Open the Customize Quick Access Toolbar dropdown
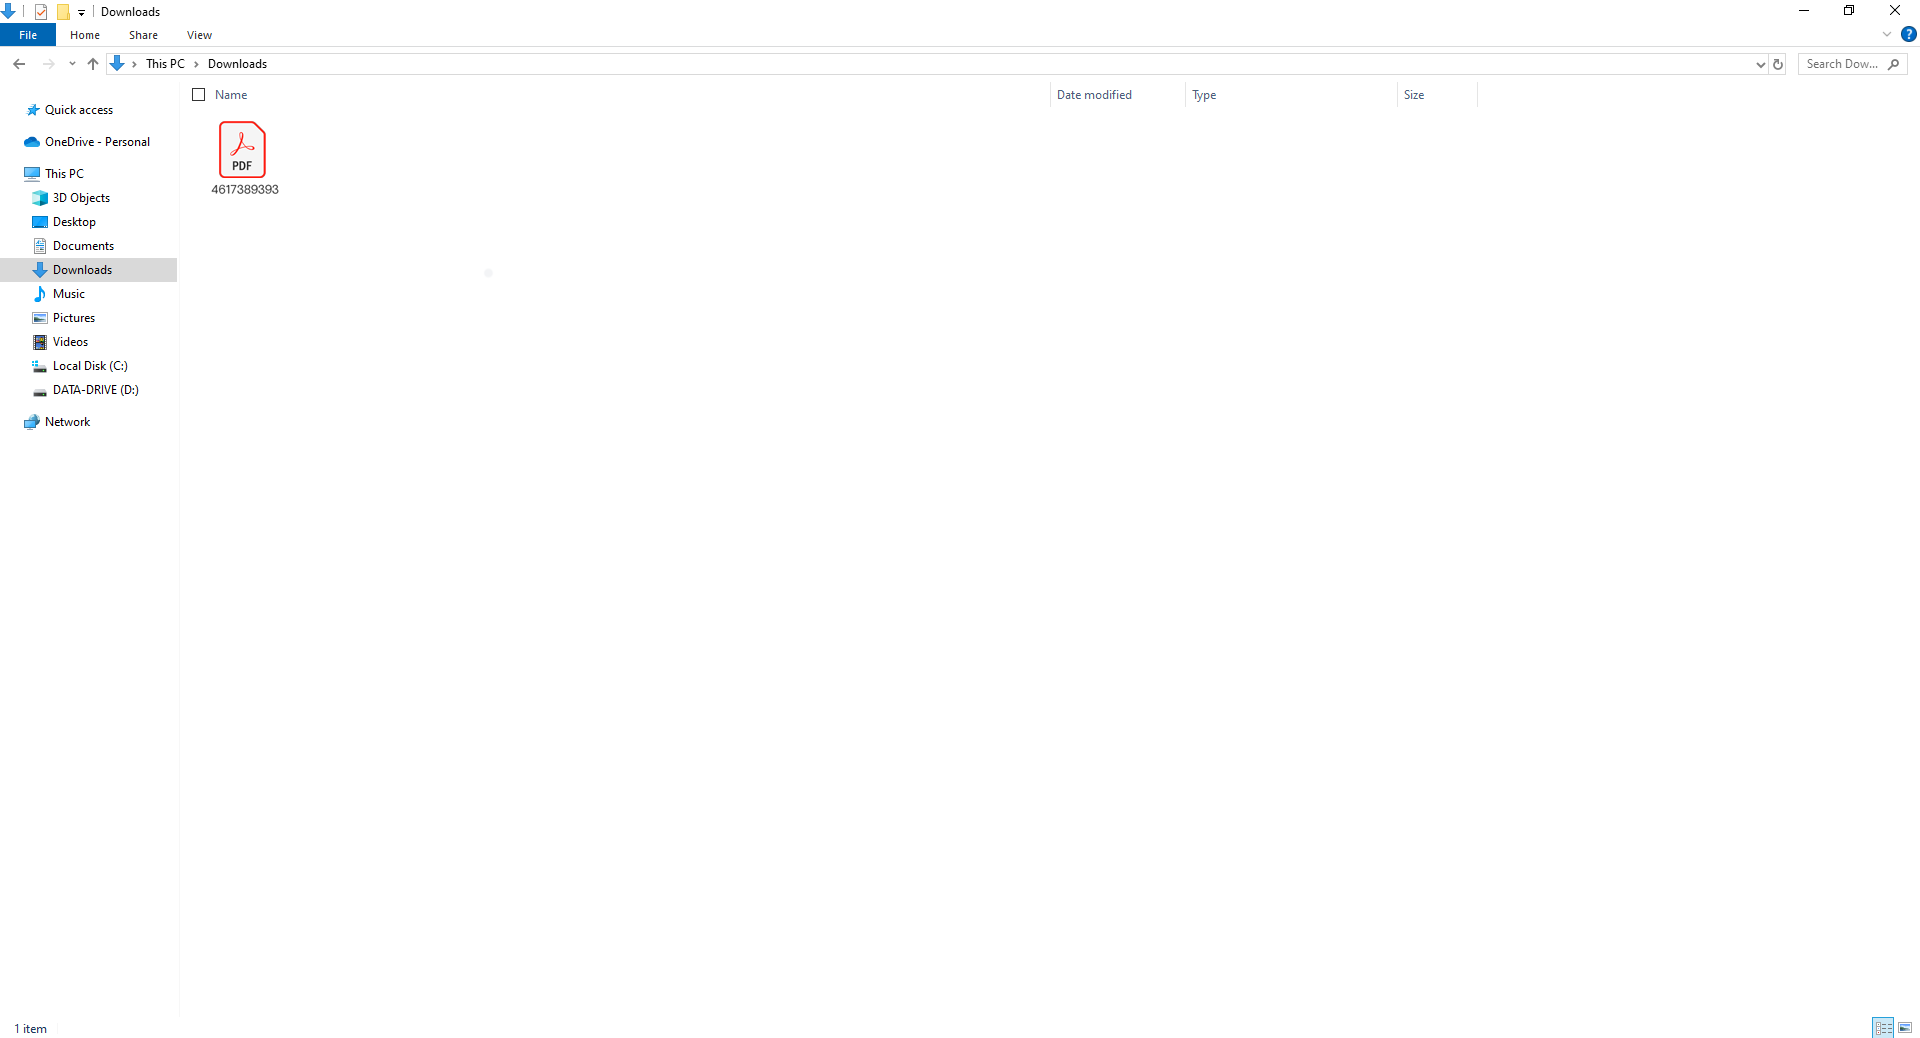This screenshot has width=1920, height=1038. 82,12
